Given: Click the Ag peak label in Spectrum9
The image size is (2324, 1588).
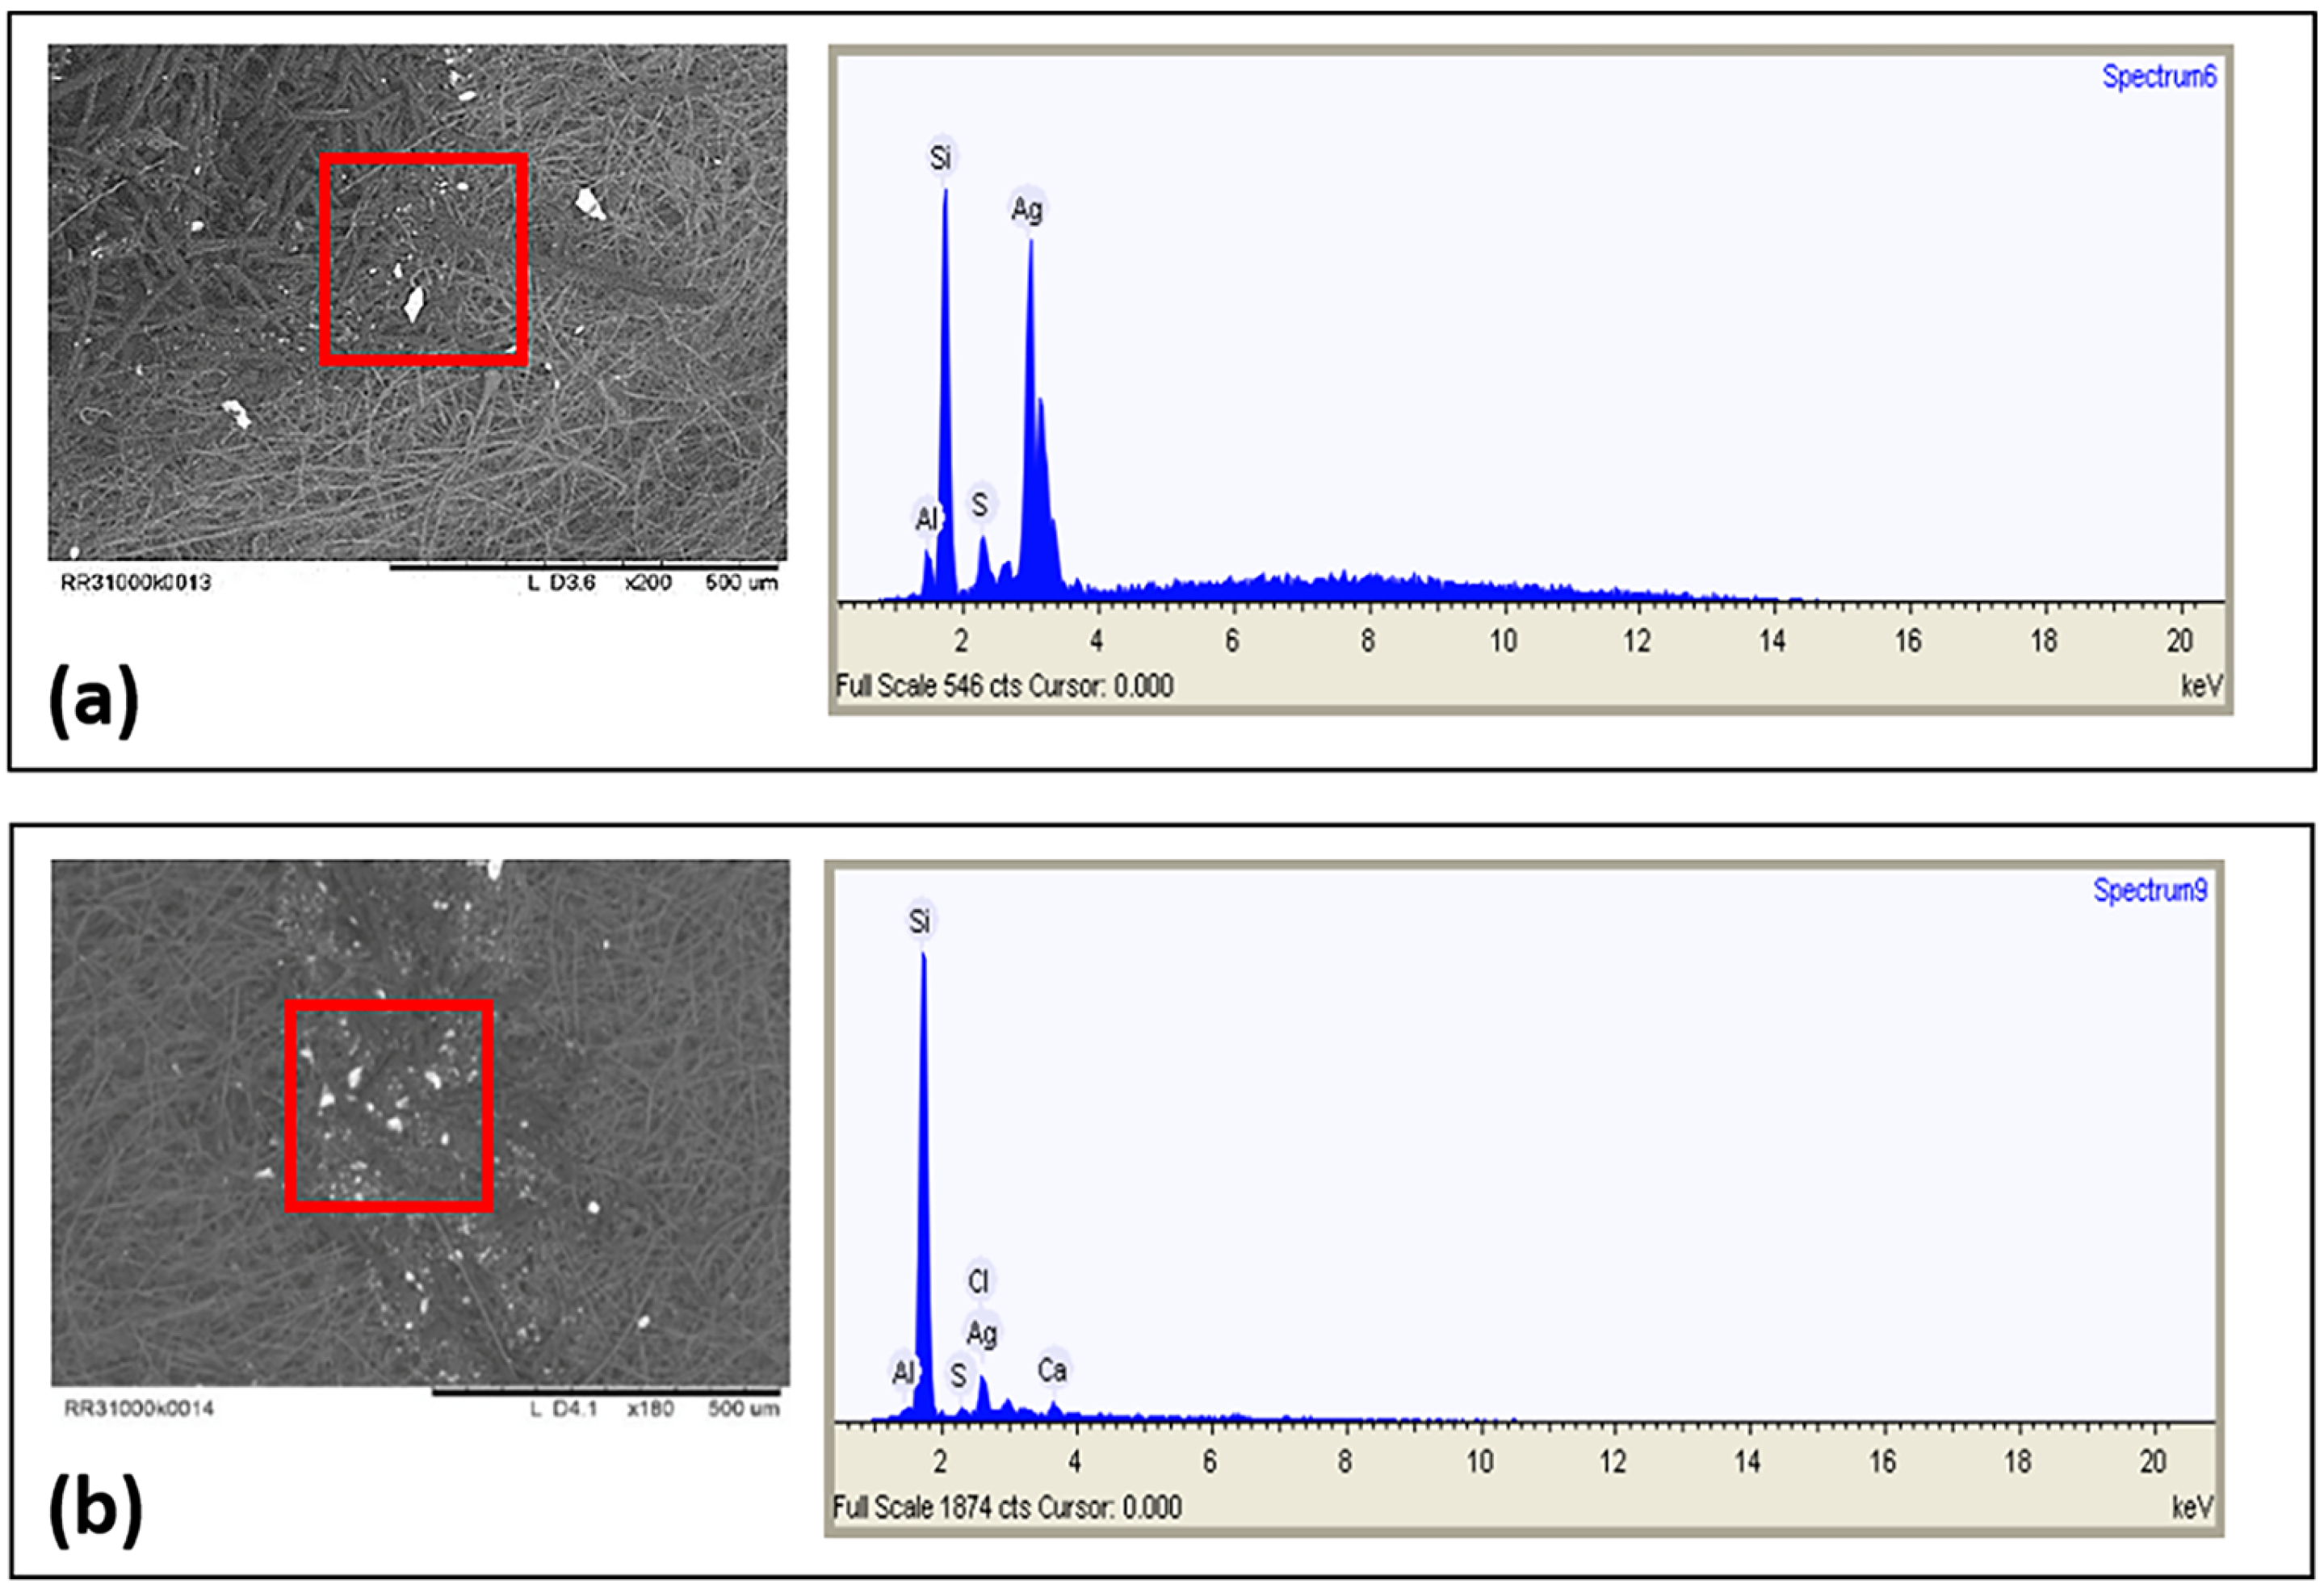Looking at the screenshot, I should pyautogui.click(x=981, y=1333).
